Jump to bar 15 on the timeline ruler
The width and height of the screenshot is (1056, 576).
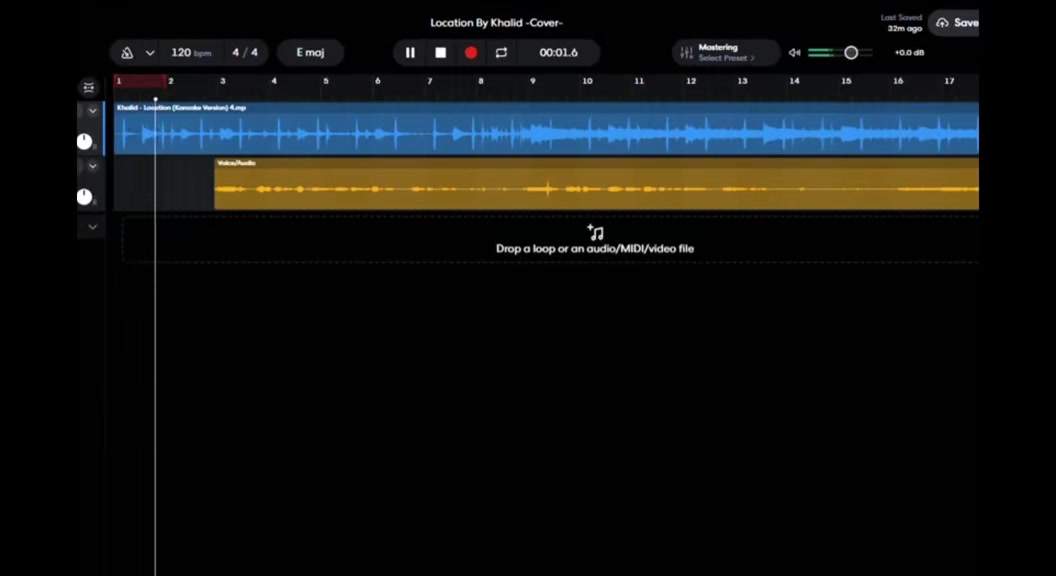coord(846,81)
